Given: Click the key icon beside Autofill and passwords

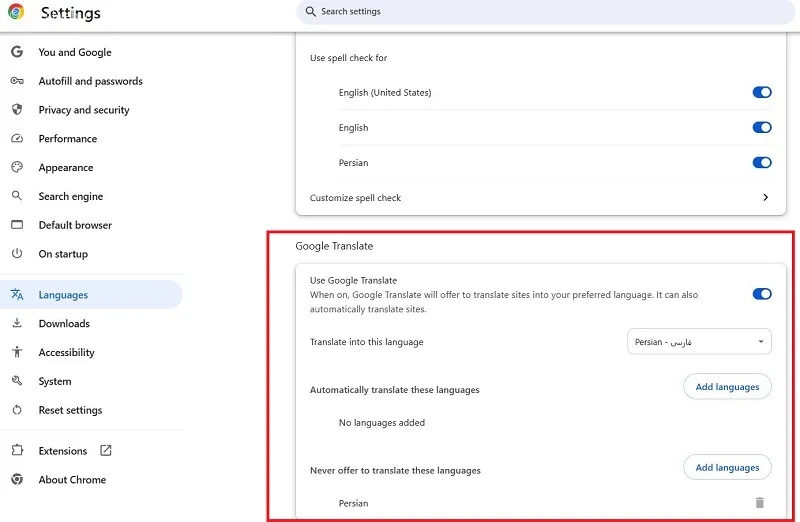Looking at the screenshot, I should pyautogui.click(x=17, y=81).
